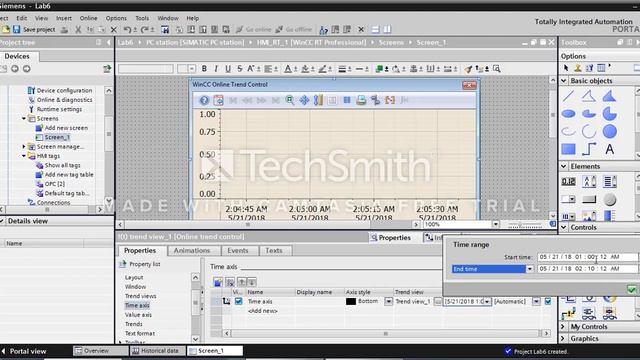
Task: Click the black Axis style color swatch
Action: coord(351,301)
